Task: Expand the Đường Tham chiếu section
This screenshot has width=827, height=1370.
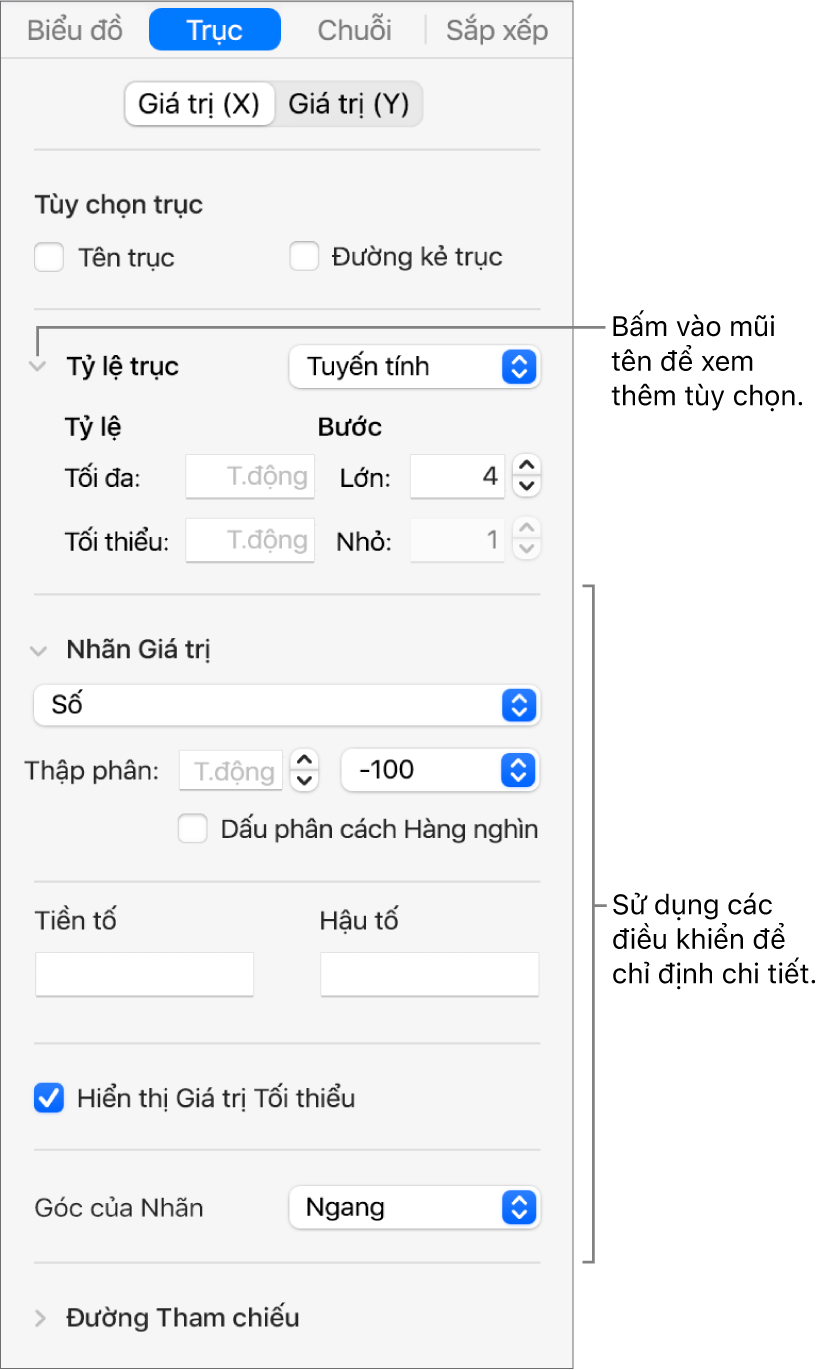Action: click(40, 1318)
